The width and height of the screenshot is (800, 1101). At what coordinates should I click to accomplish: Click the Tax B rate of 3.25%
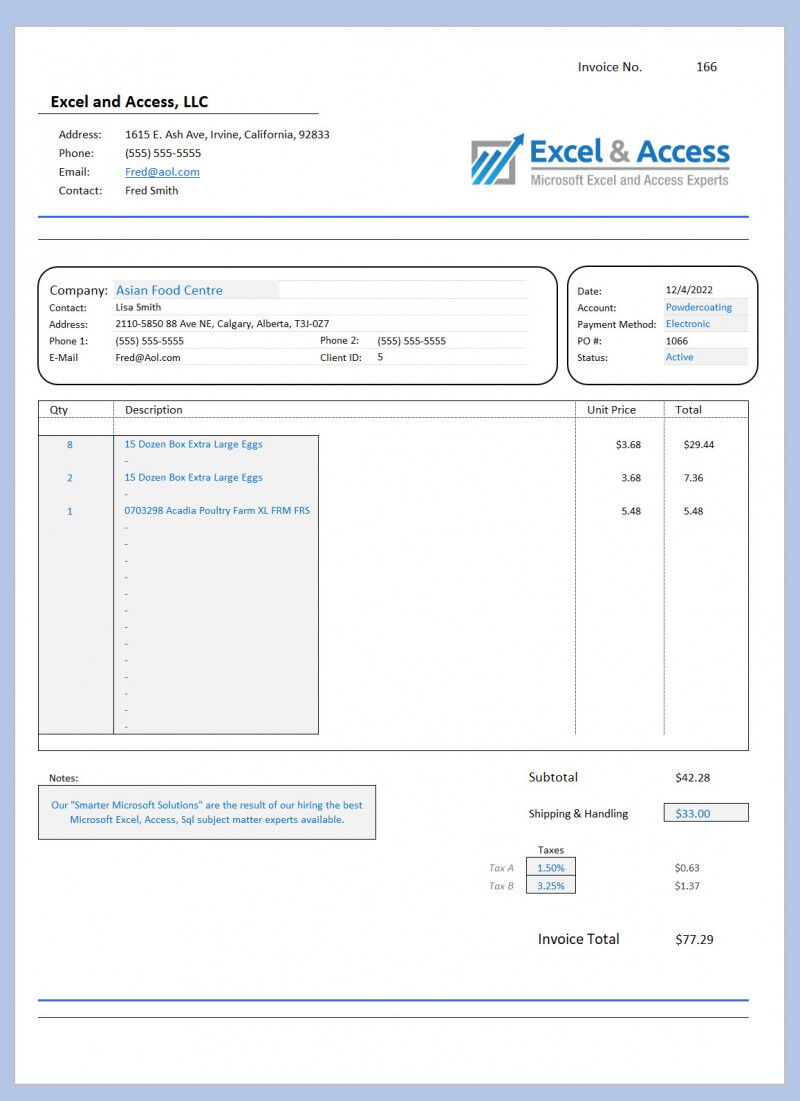click(551, 884)
